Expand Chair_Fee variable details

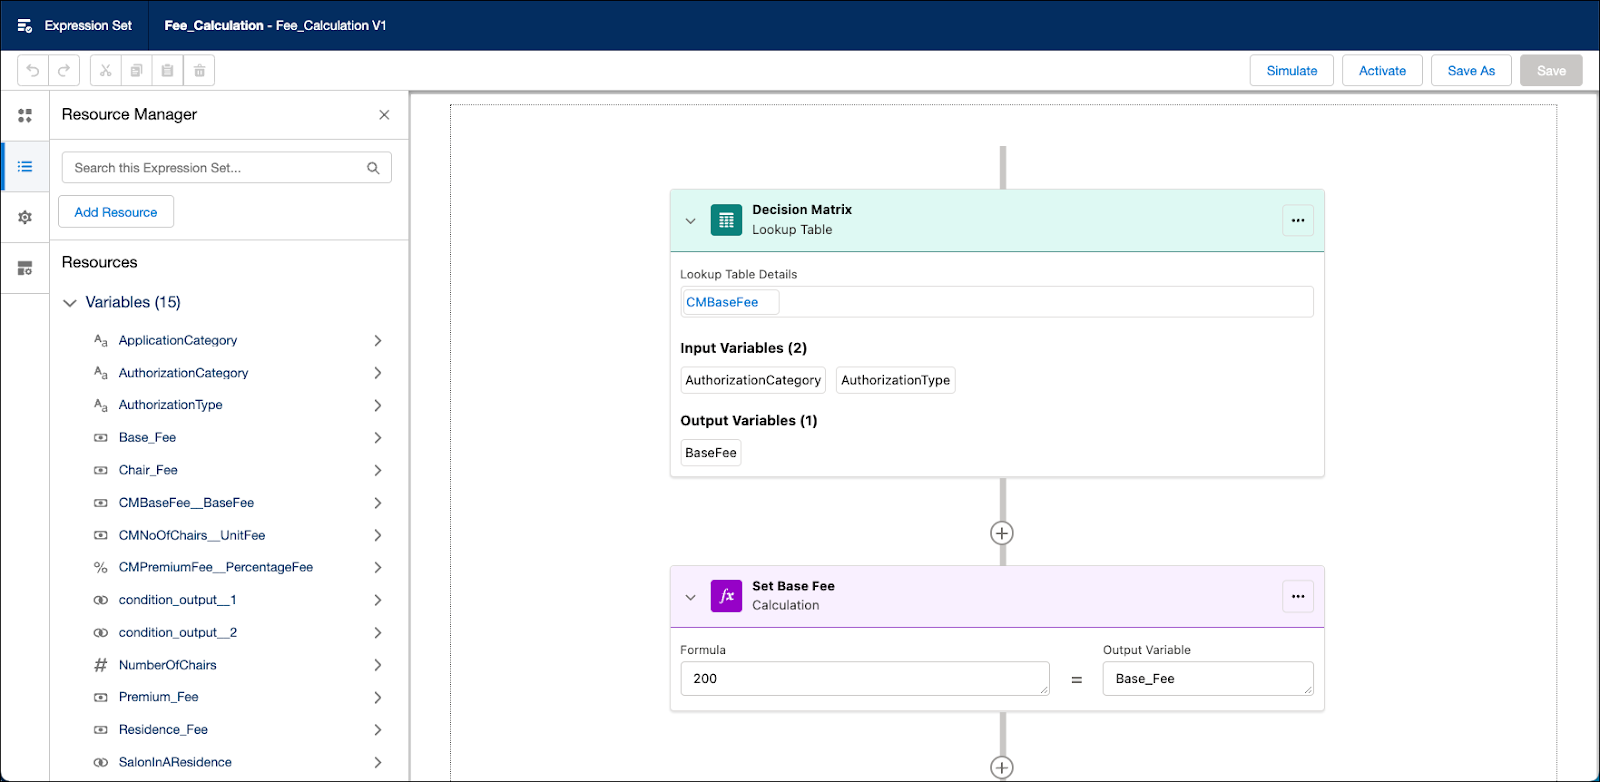point(378,470)
